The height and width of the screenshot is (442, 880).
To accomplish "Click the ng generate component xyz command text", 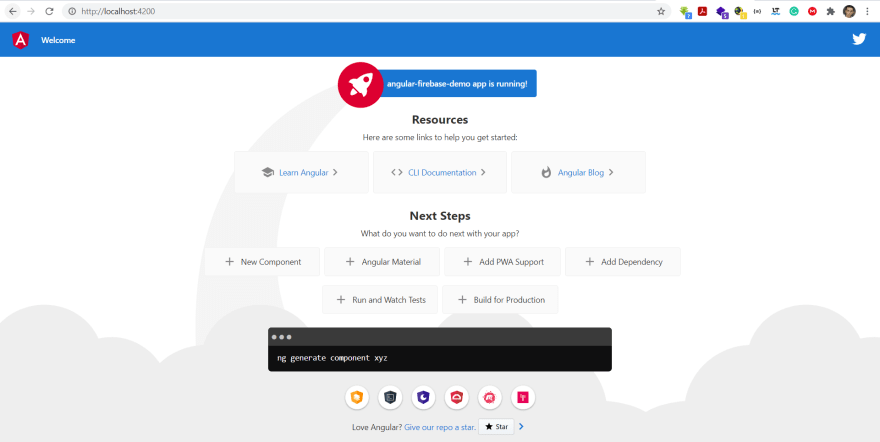I will 332,358.
